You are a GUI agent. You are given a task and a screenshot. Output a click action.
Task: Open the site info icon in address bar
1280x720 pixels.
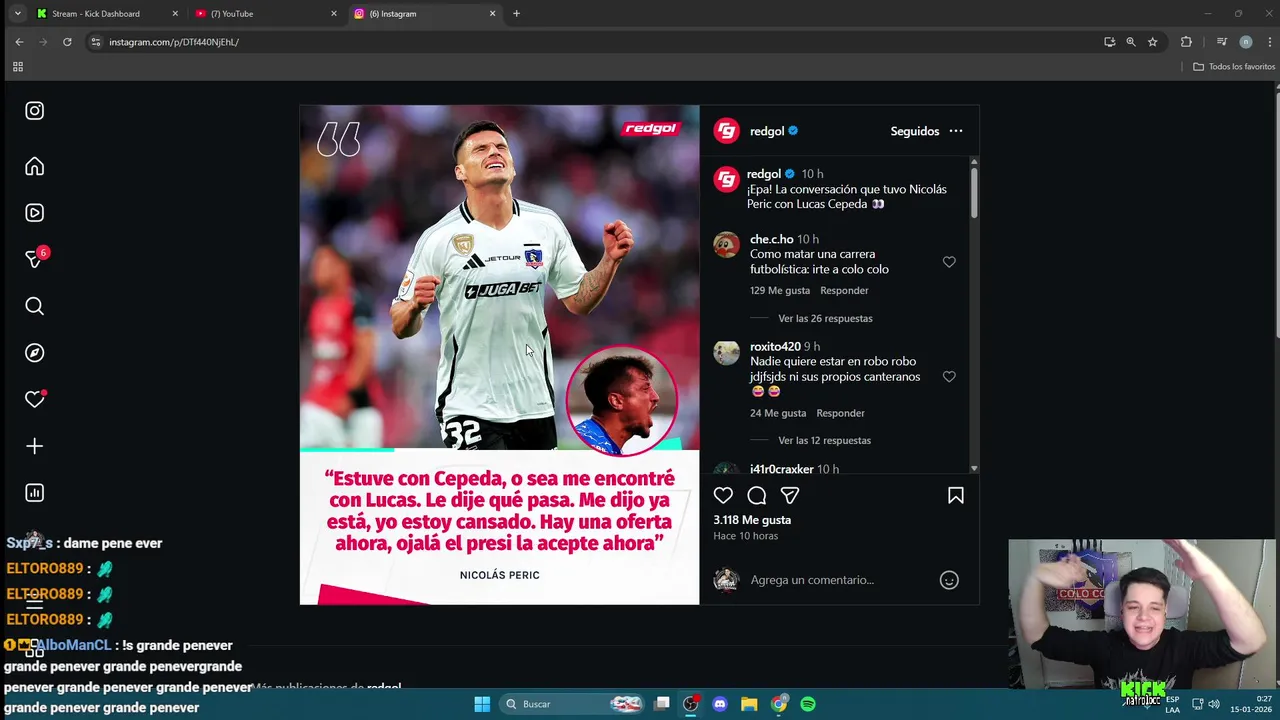[96, 42]
